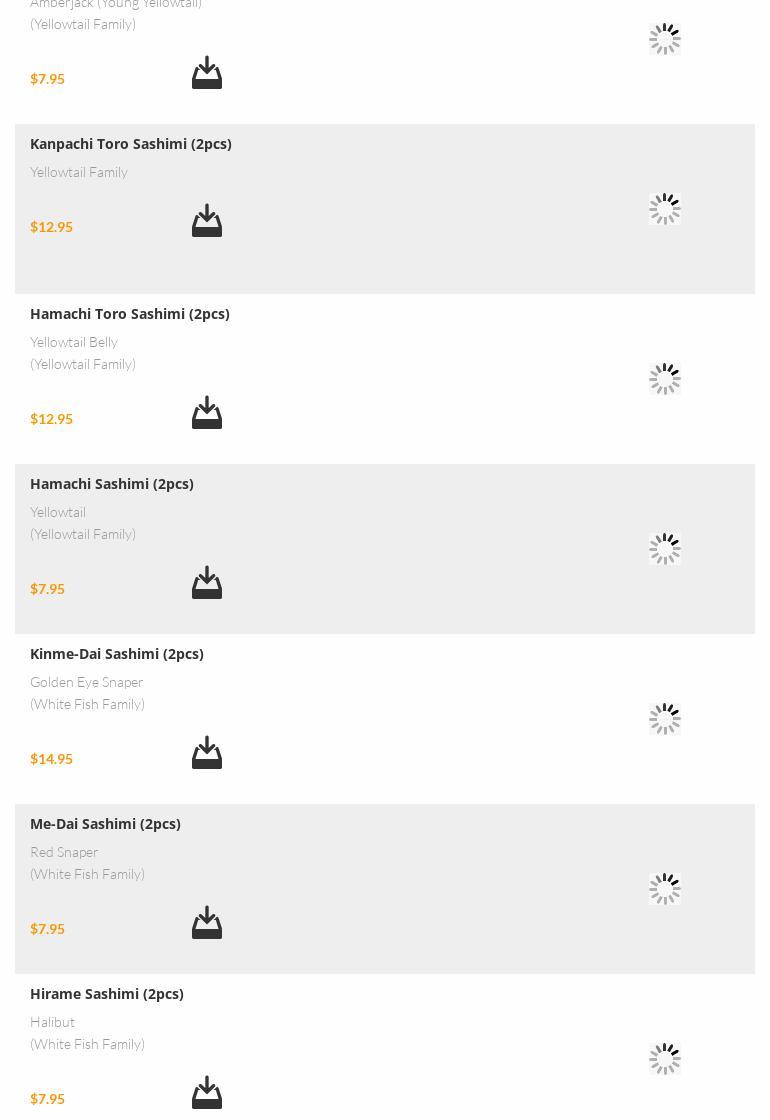The width and height of the screenshot is (770, 1120).
Task: Open Kinme-Dai Sashimi (2pcs) title
Action: click(x=117, y=654)
